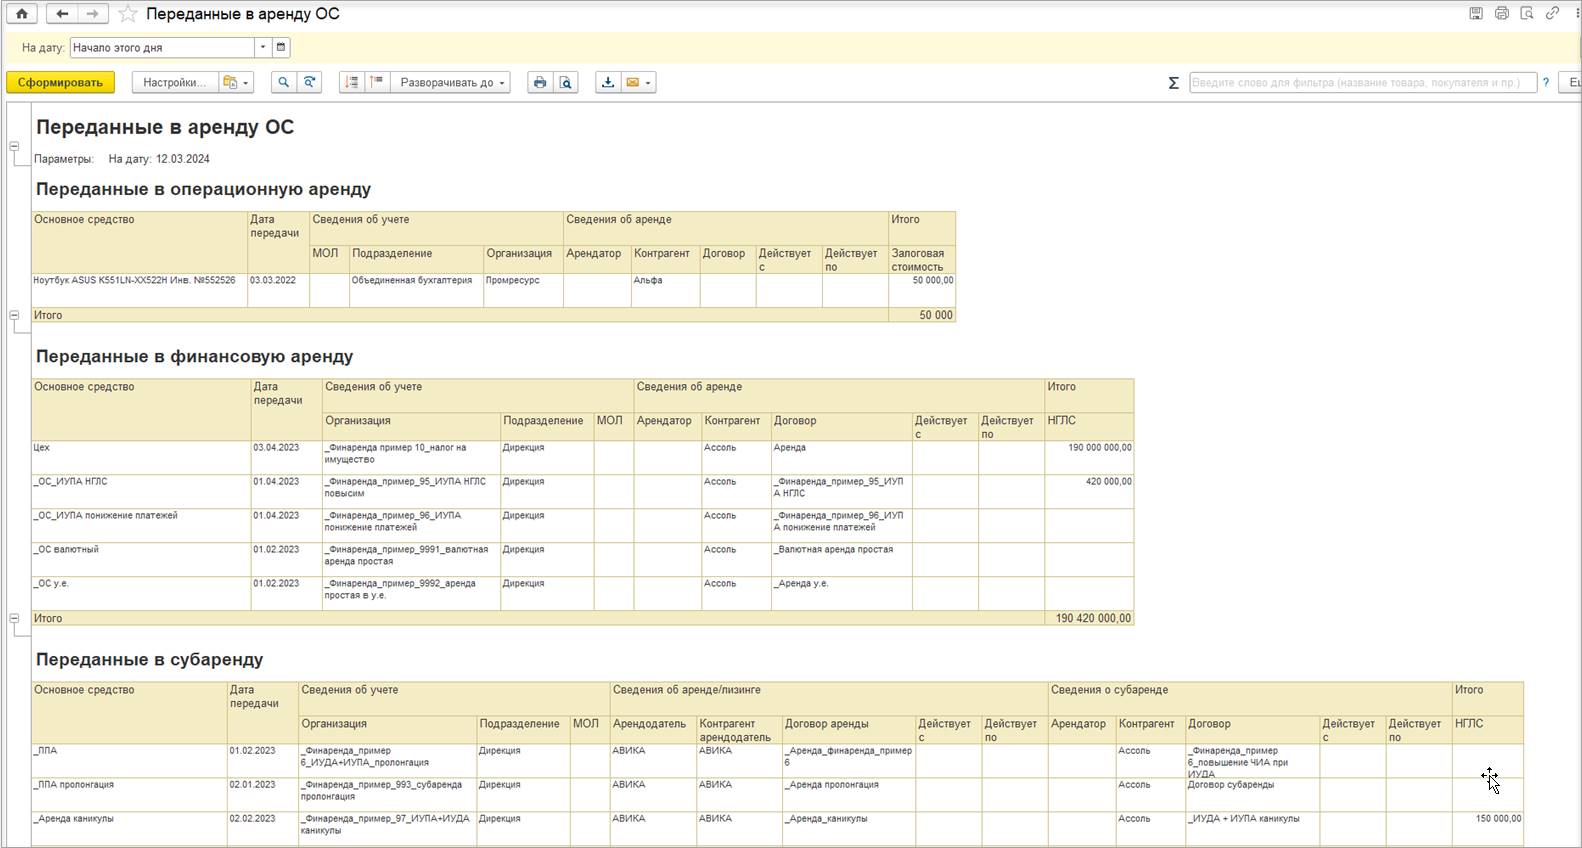This screenshot has width=1582, height=848.
Task: Click the 'Сформировать' button
Action: point(60,83)
